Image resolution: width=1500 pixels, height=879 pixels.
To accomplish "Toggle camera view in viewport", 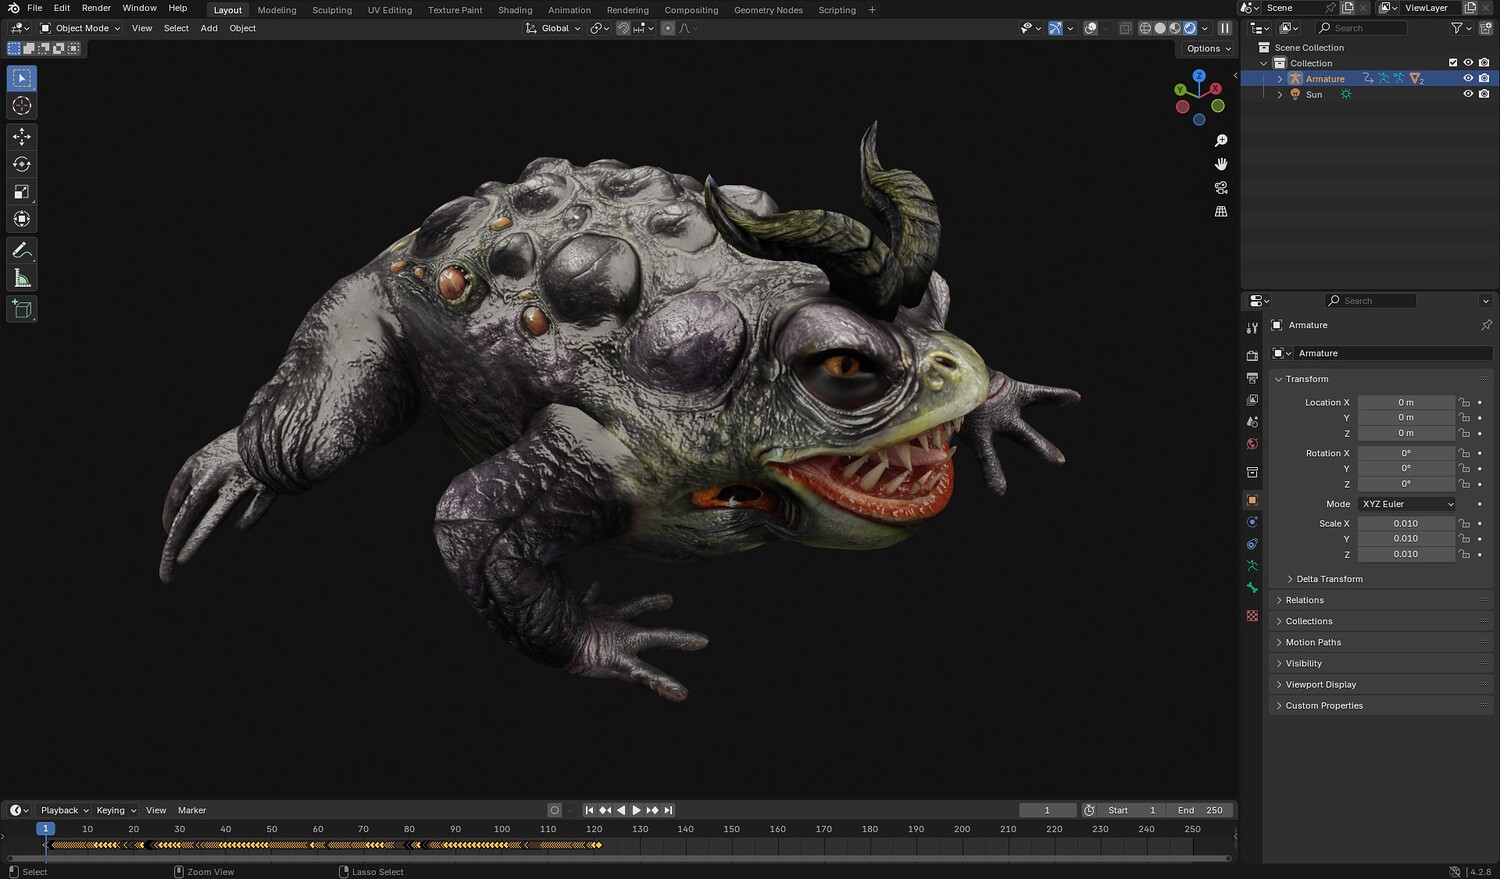I will point(1221,188).
